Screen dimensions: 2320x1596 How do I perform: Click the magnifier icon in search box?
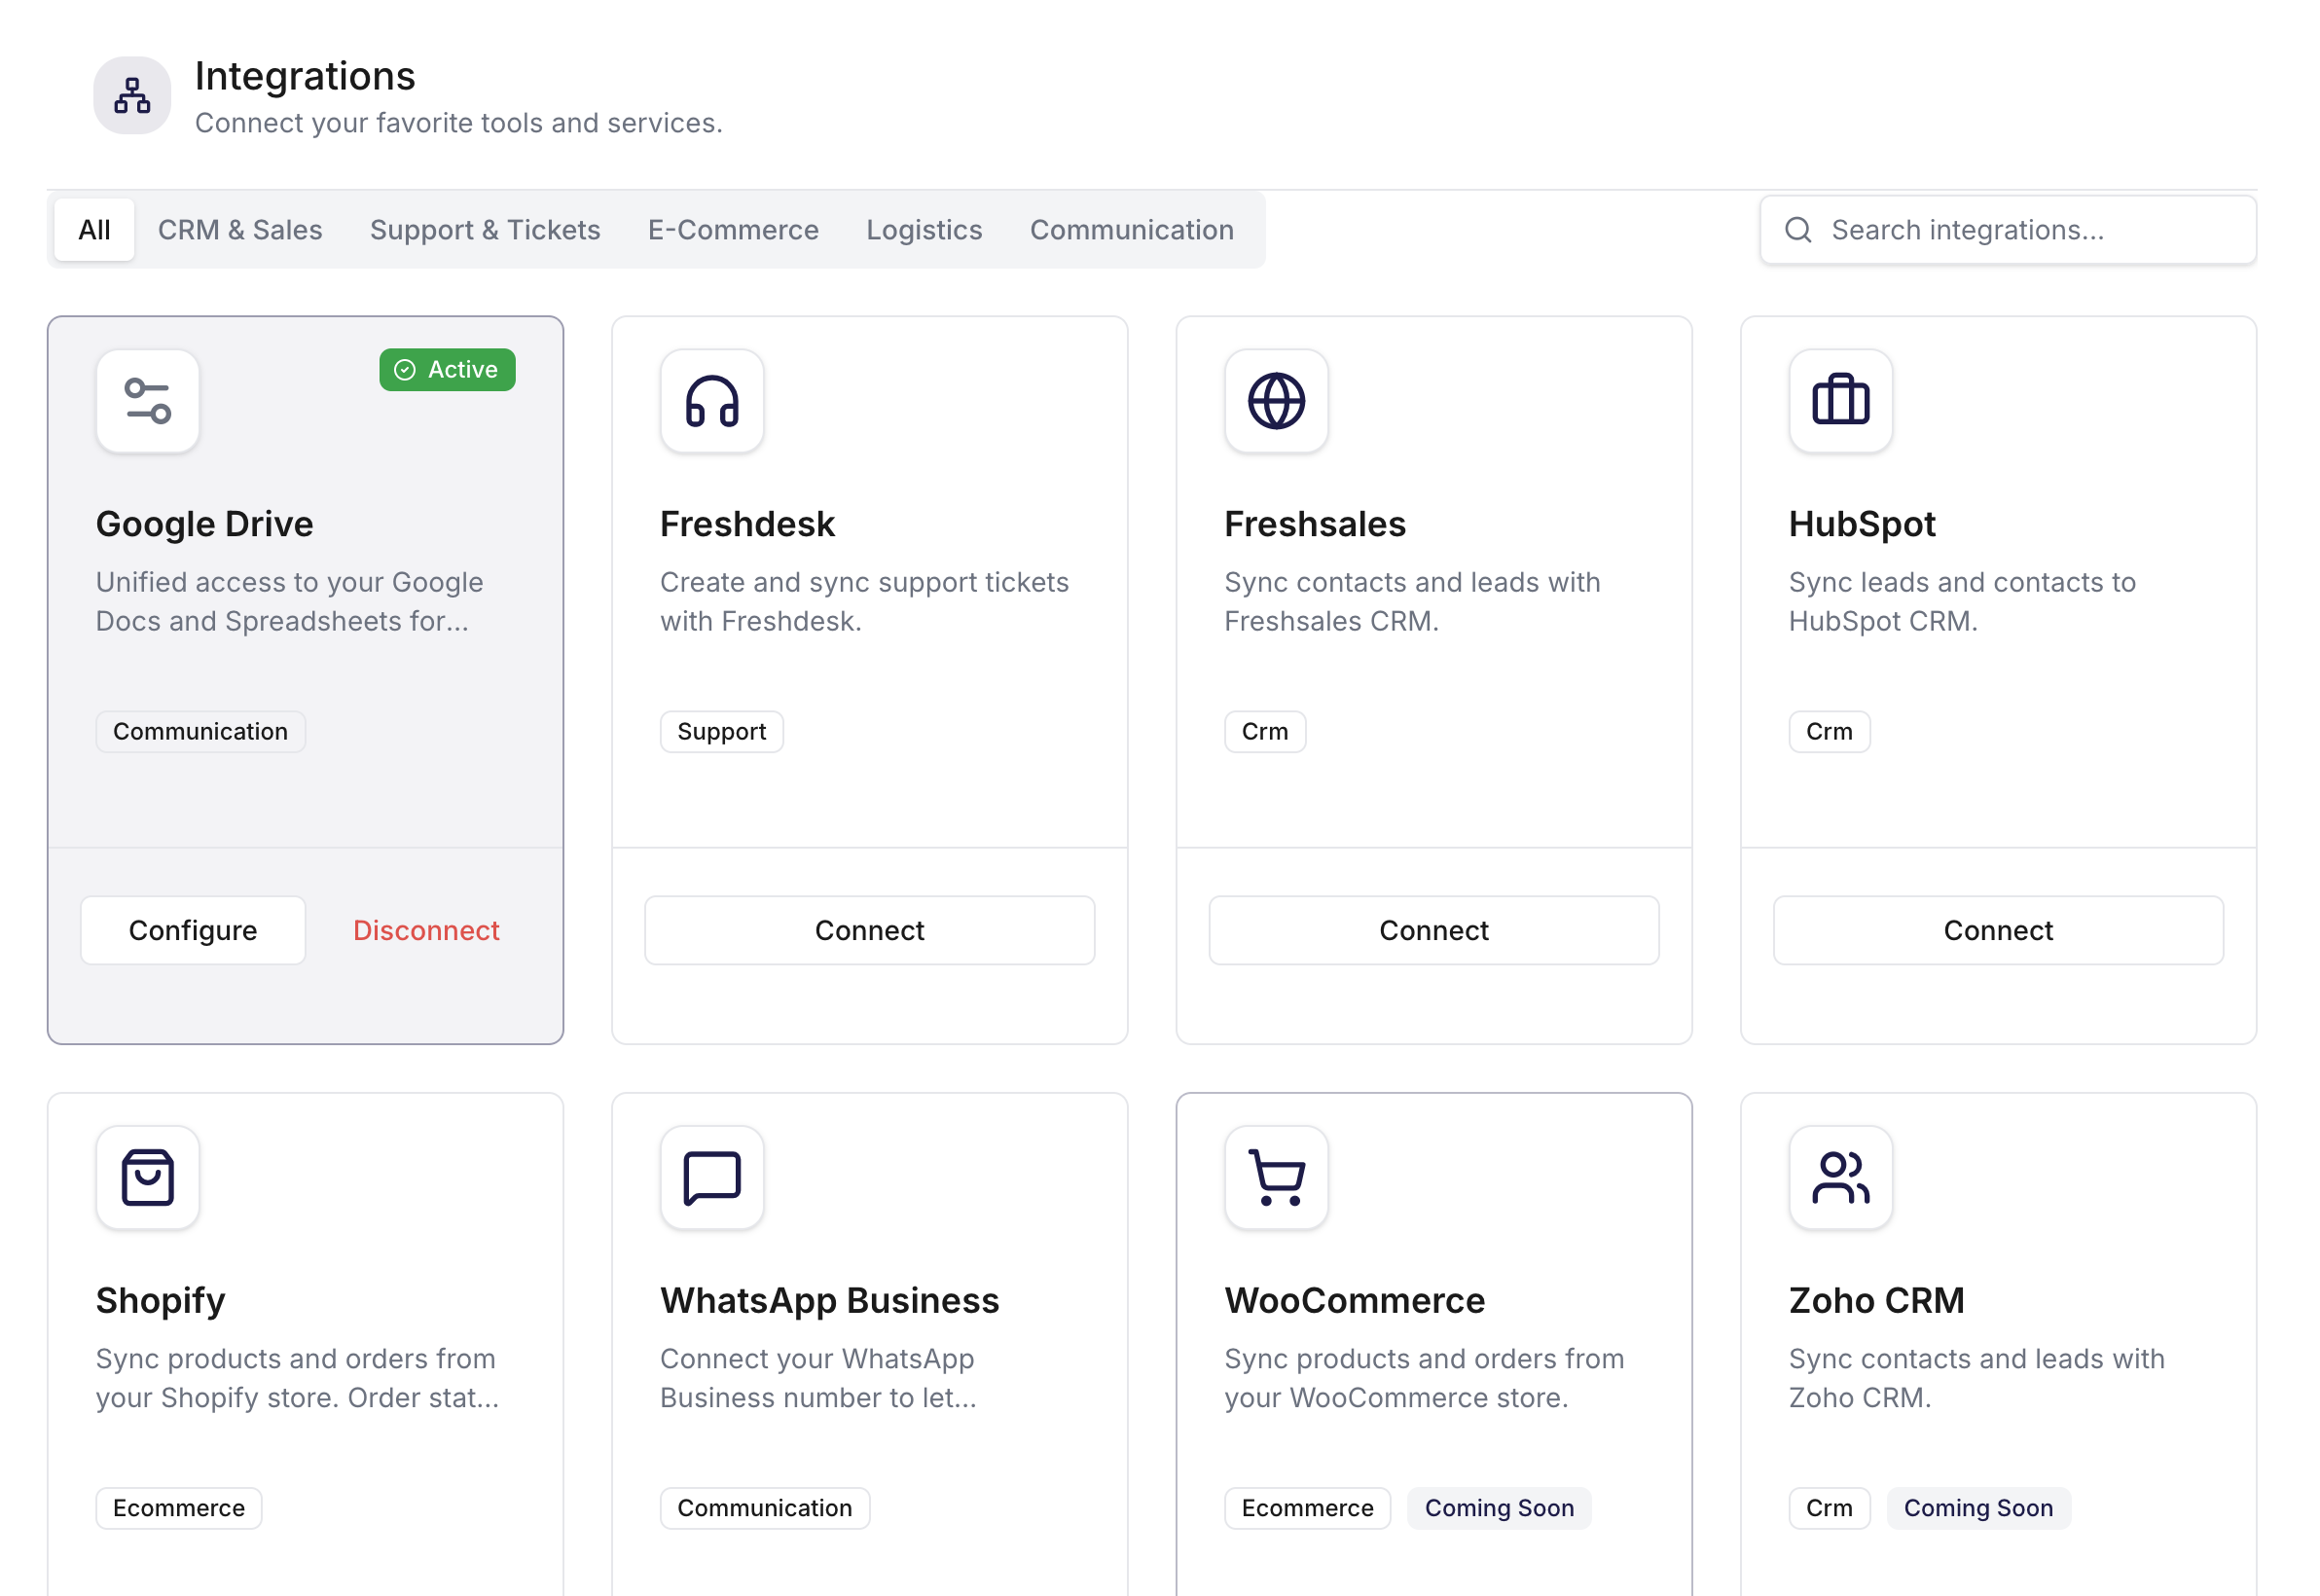[x=1798, y=230]
